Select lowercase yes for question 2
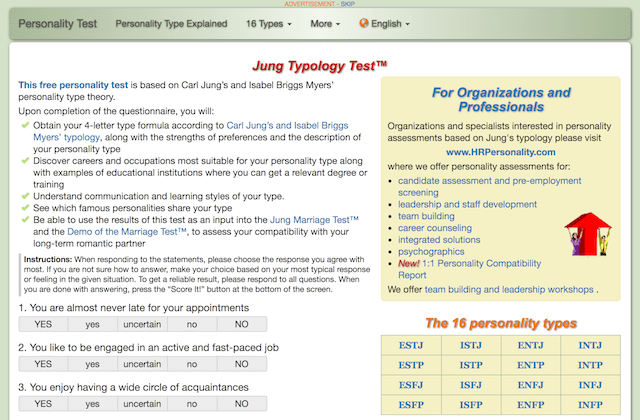This screenshot has width=640, height=420. pyautogui.click(x=93, y=364)
